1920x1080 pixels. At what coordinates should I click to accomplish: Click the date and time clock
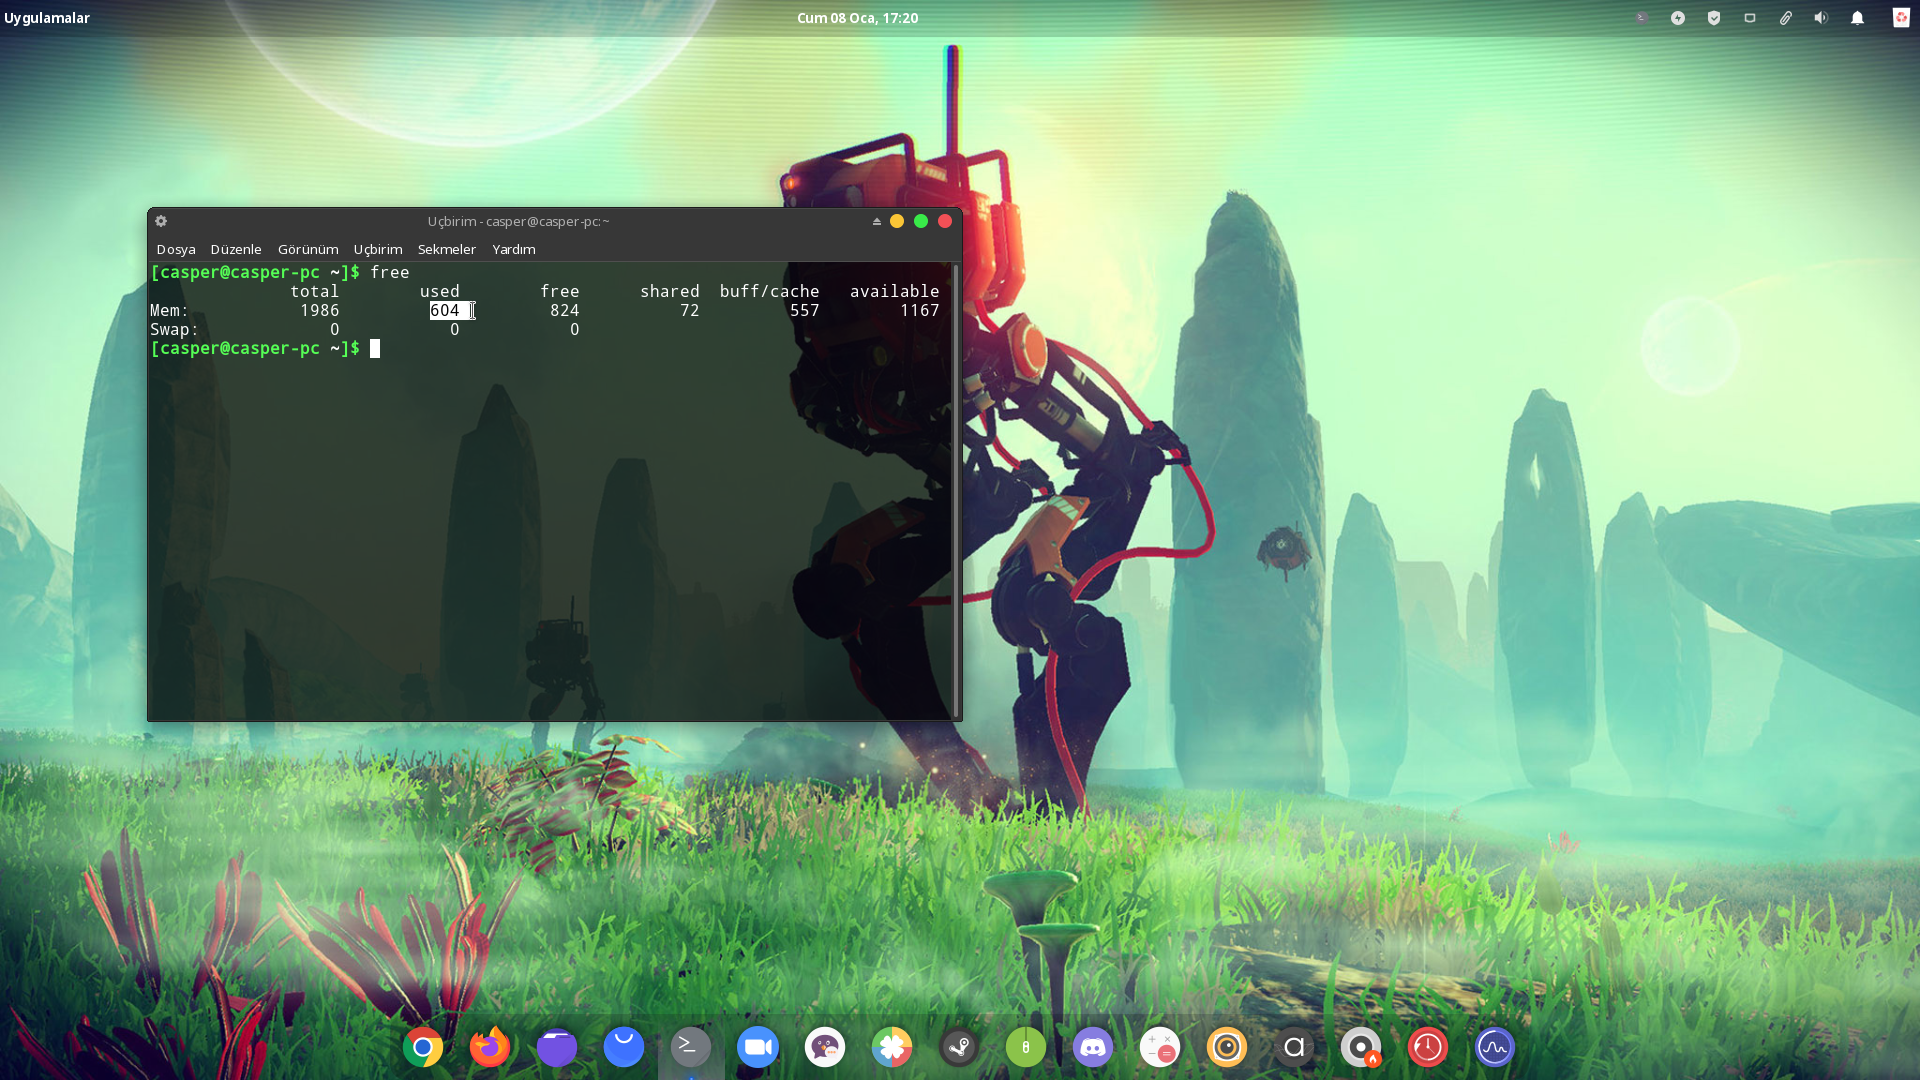[x=857, y=18]
